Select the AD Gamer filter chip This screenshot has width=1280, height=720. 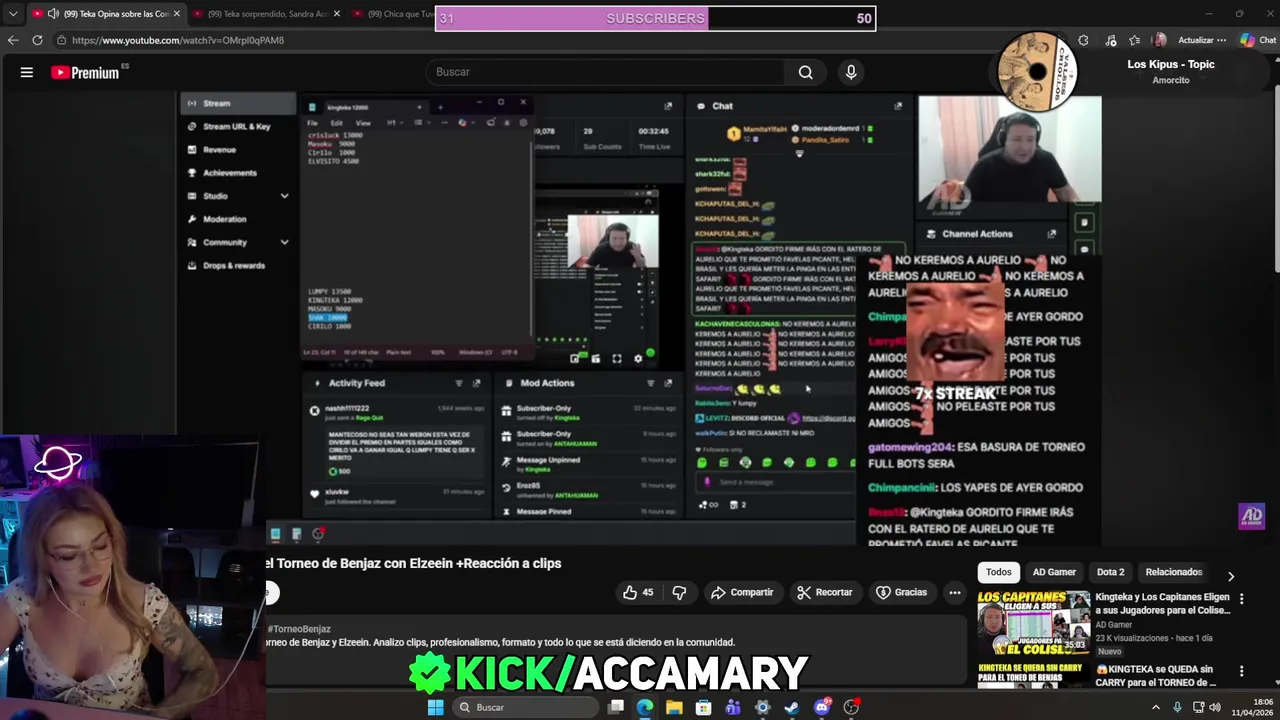(1054, 572)
